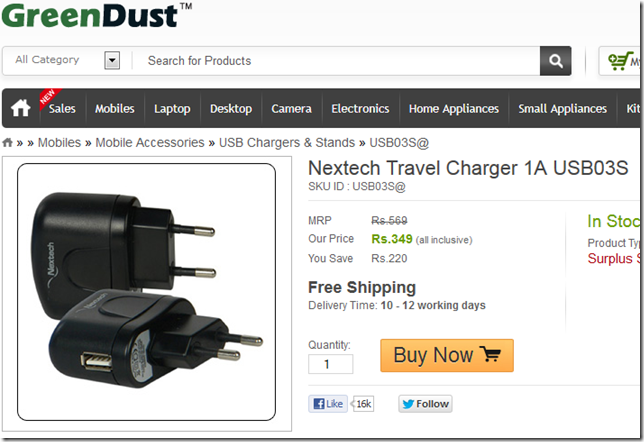Open USB Chargers & Stands breadcrumb
This screenshot has height=442, width=644.
point(287,143)
